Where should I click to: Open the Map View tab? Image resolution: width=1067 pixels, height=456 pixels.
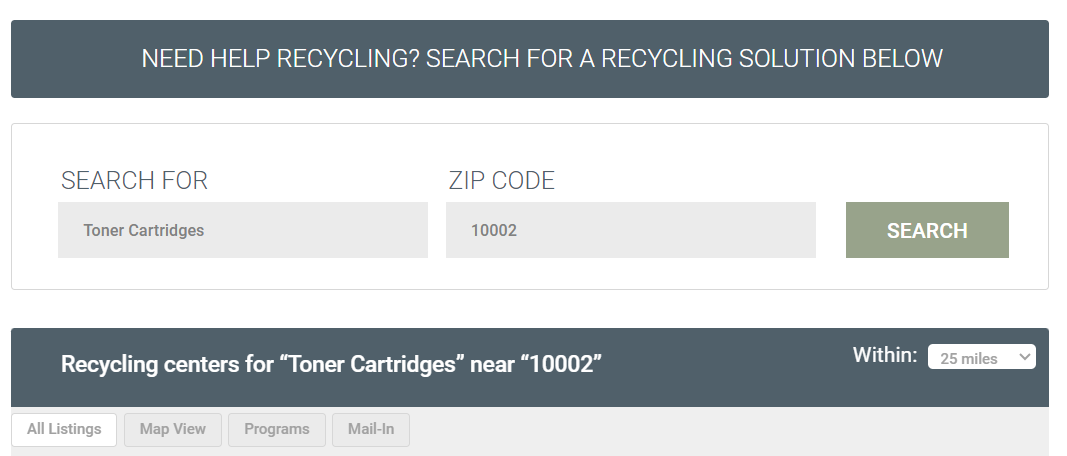click(173, 429)
